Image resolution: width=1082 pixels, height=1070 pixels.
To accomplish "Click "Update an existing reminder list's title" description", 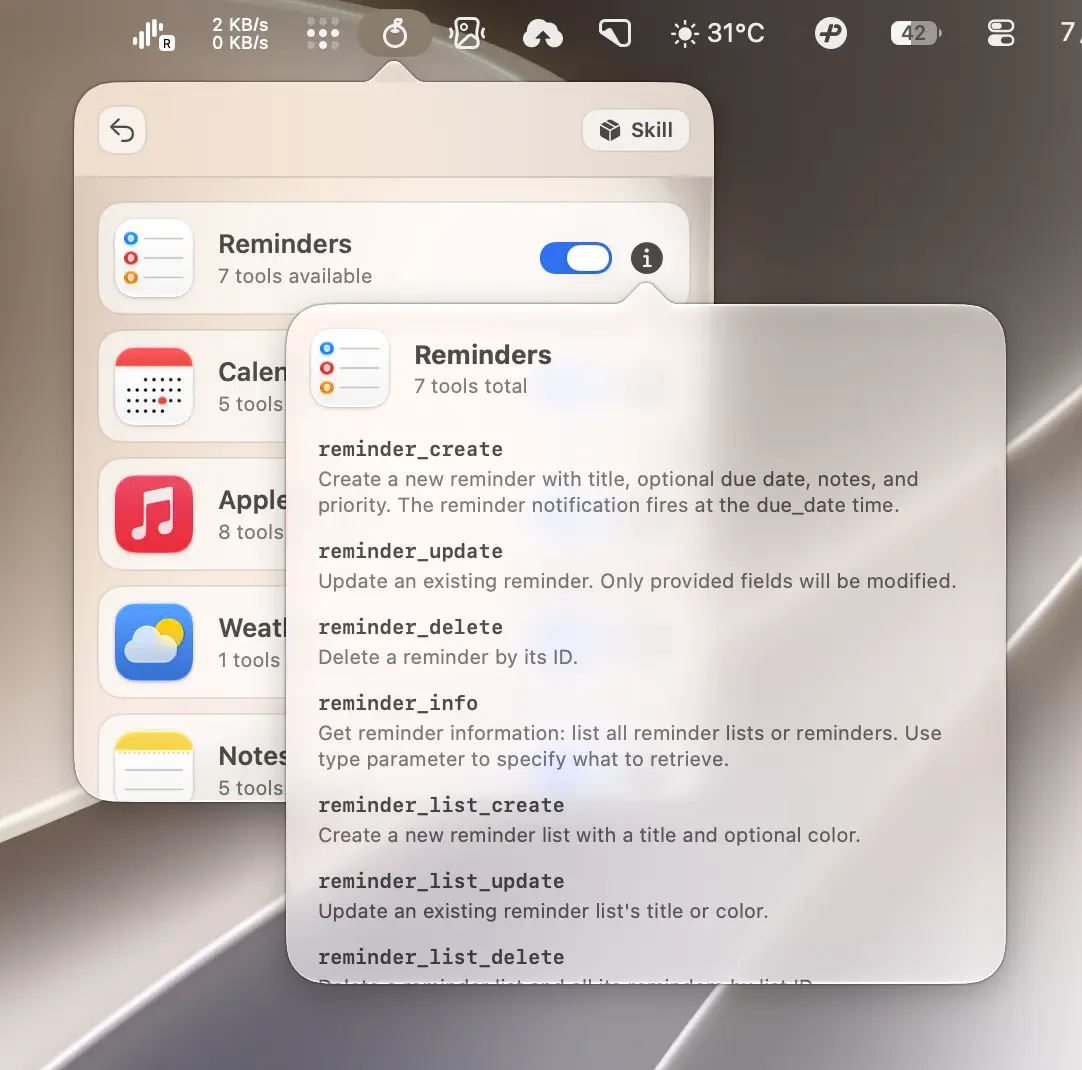I will 543,911.
